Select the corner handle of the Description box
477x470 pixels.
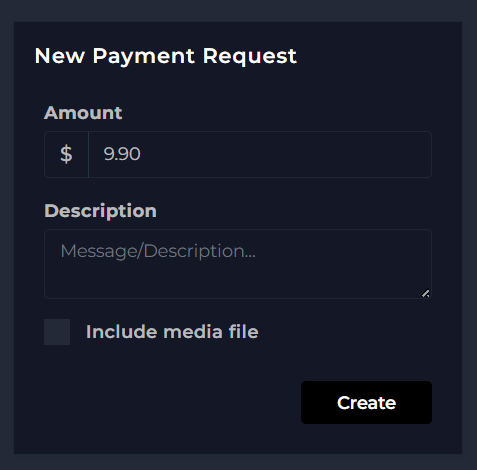tap(425, 293)
